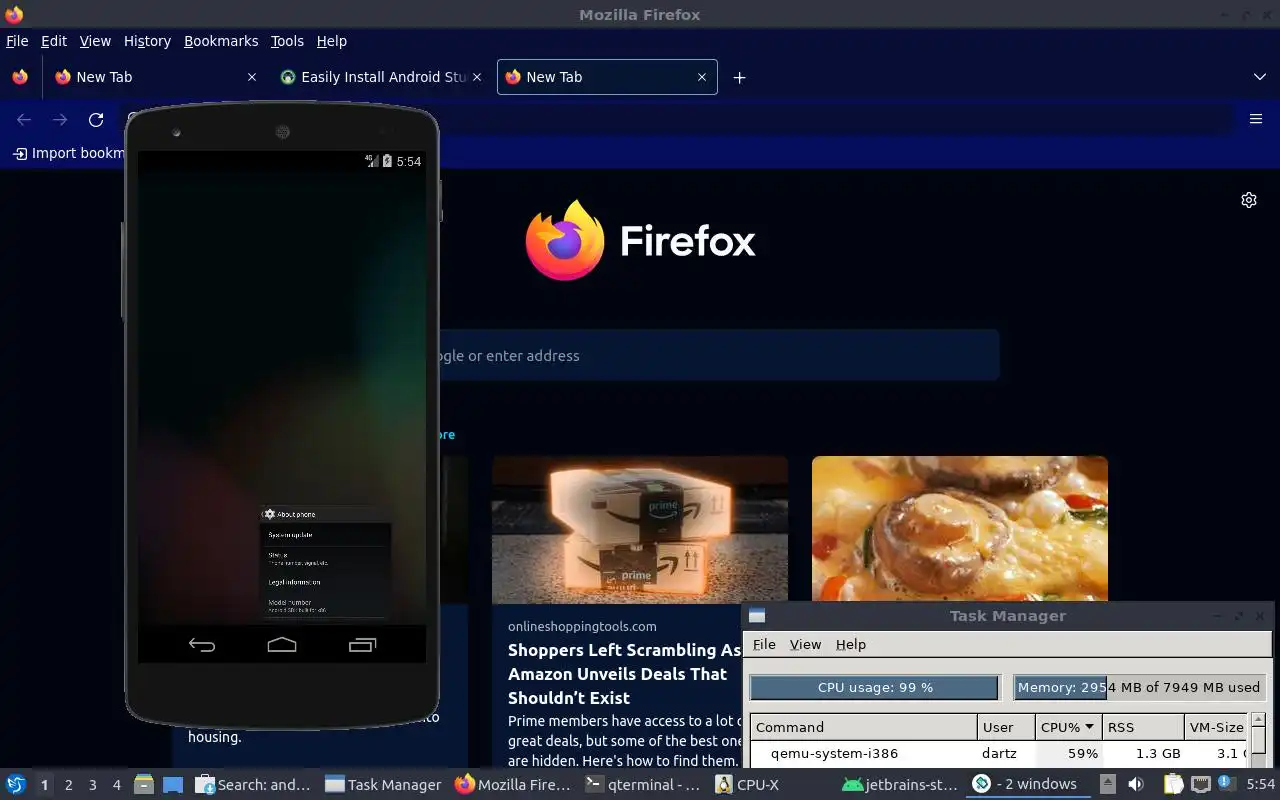This screenshot has width=1280, height=800.
Task: Sort Task Manager by User column
Action: [1006, 727]
